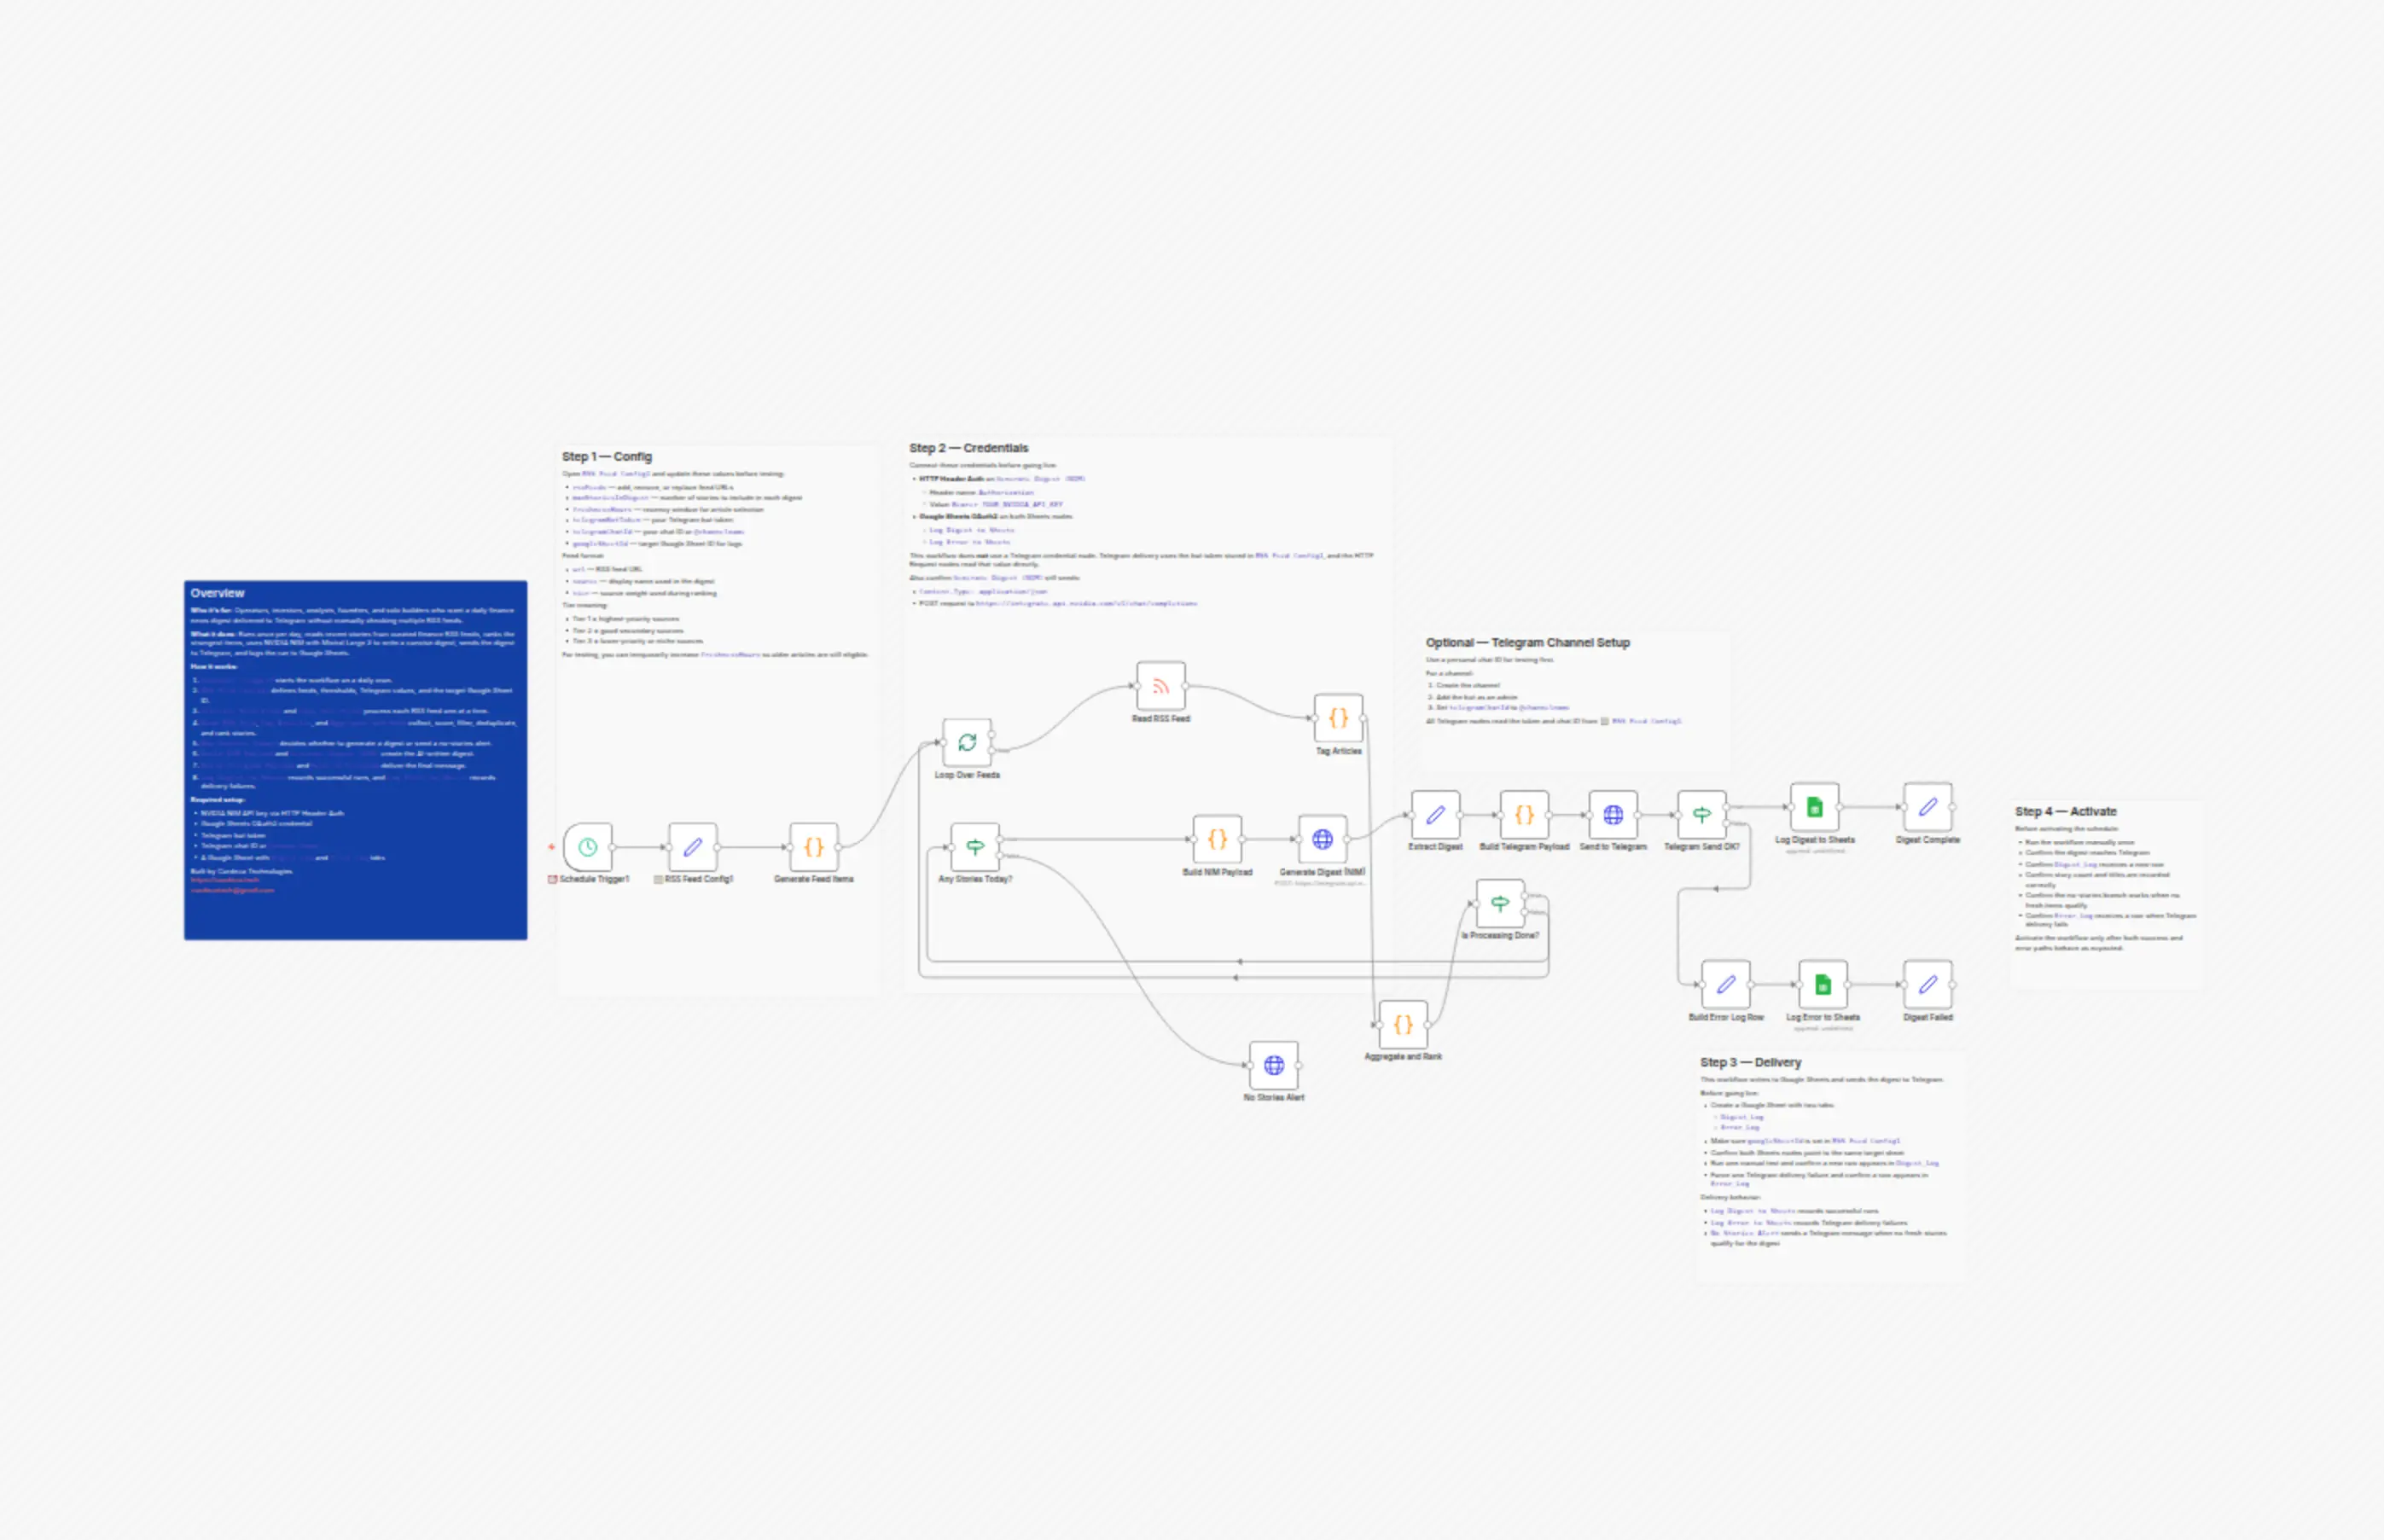Select the blue Overview sticky note

pyautogui.click(x=355, y=760)
